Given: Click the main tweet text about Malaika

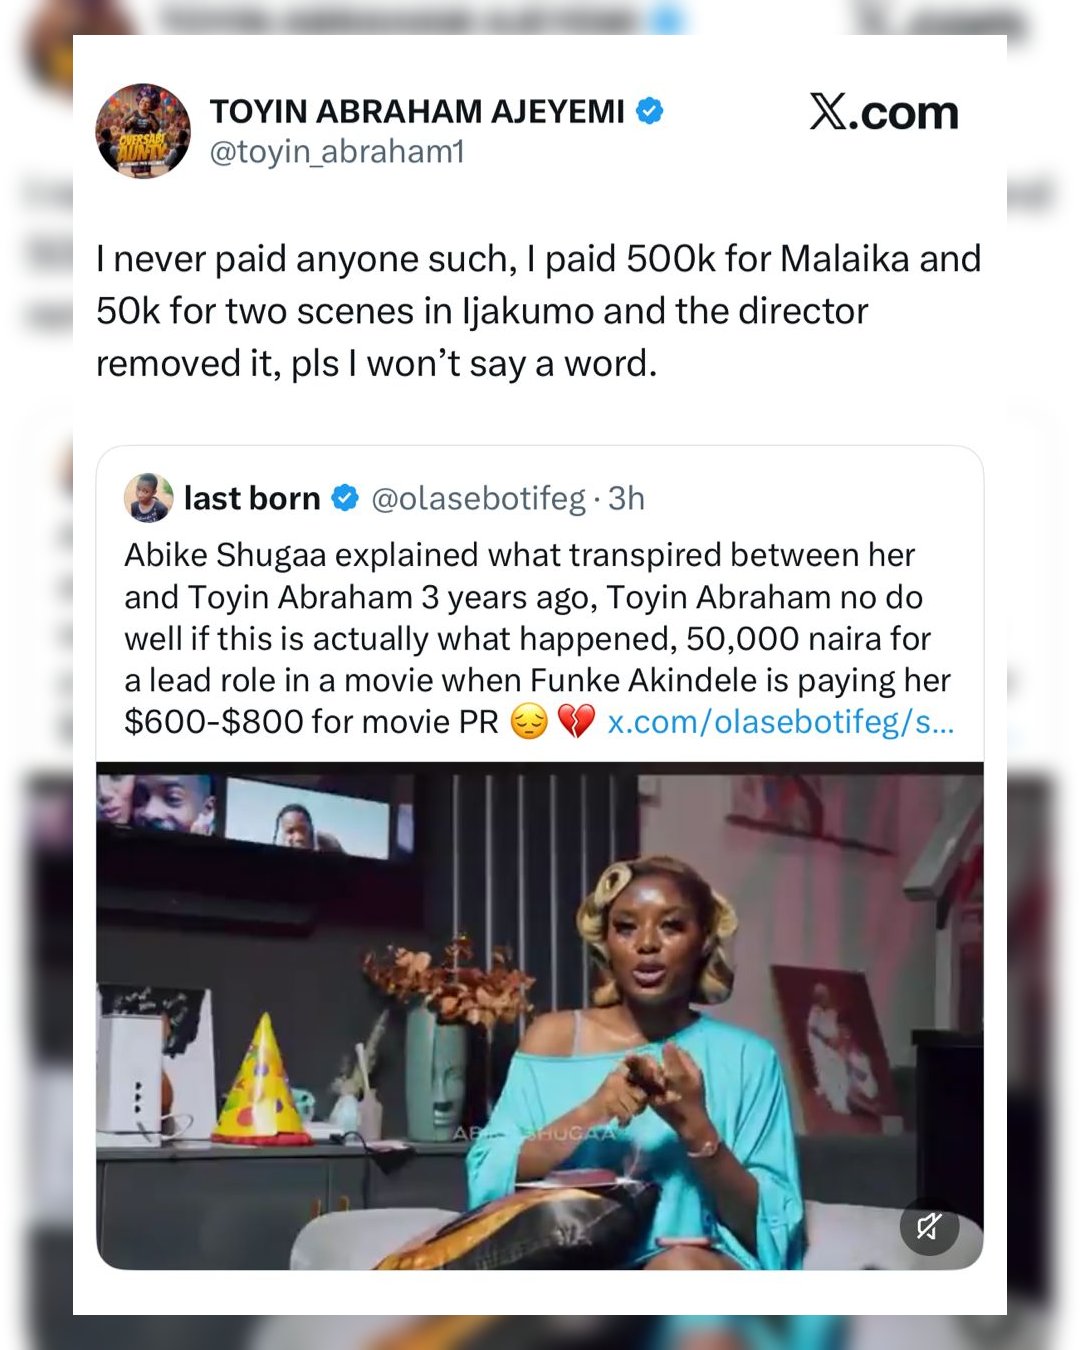Looking at the screenshot, I should 538,311.
